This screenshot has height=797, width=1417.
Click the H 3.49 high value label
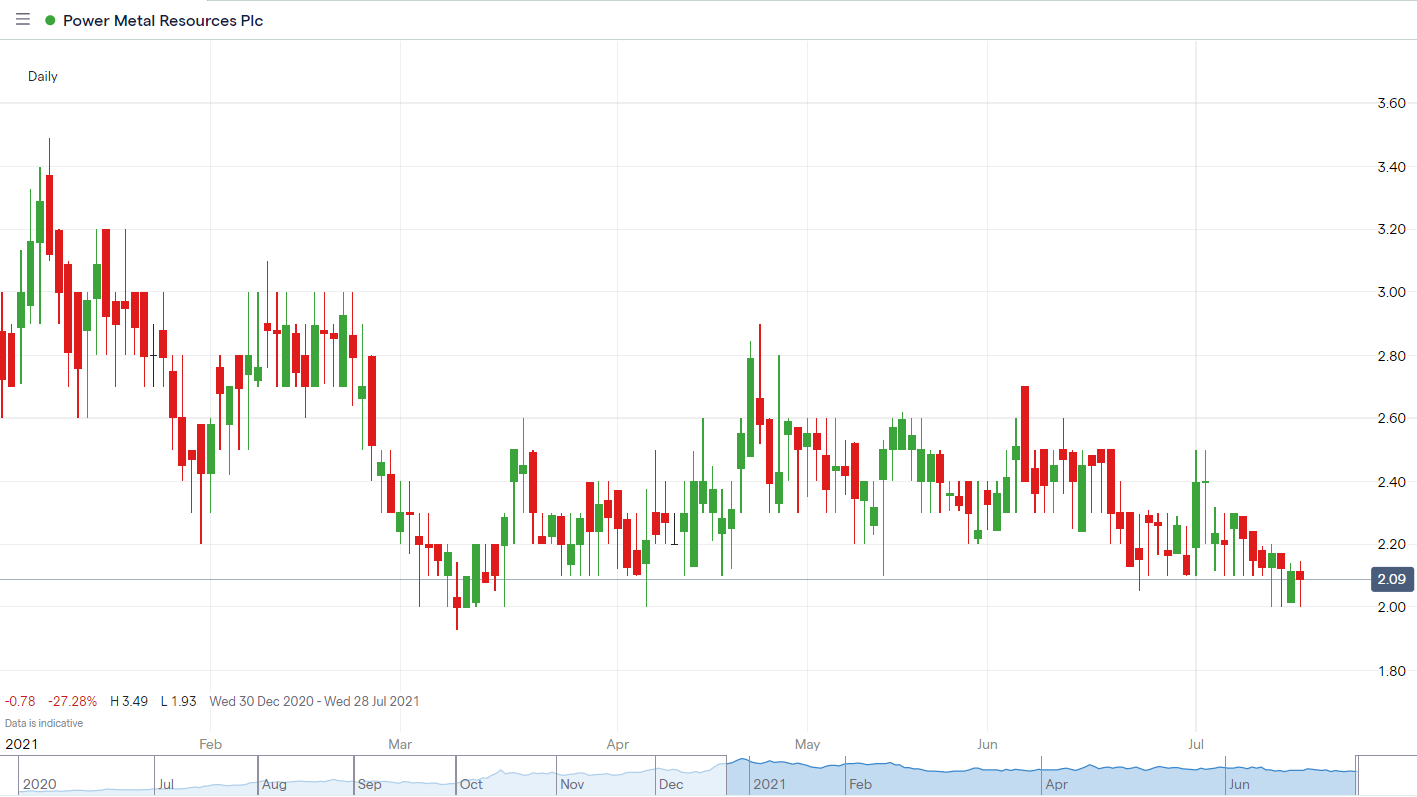130,701
